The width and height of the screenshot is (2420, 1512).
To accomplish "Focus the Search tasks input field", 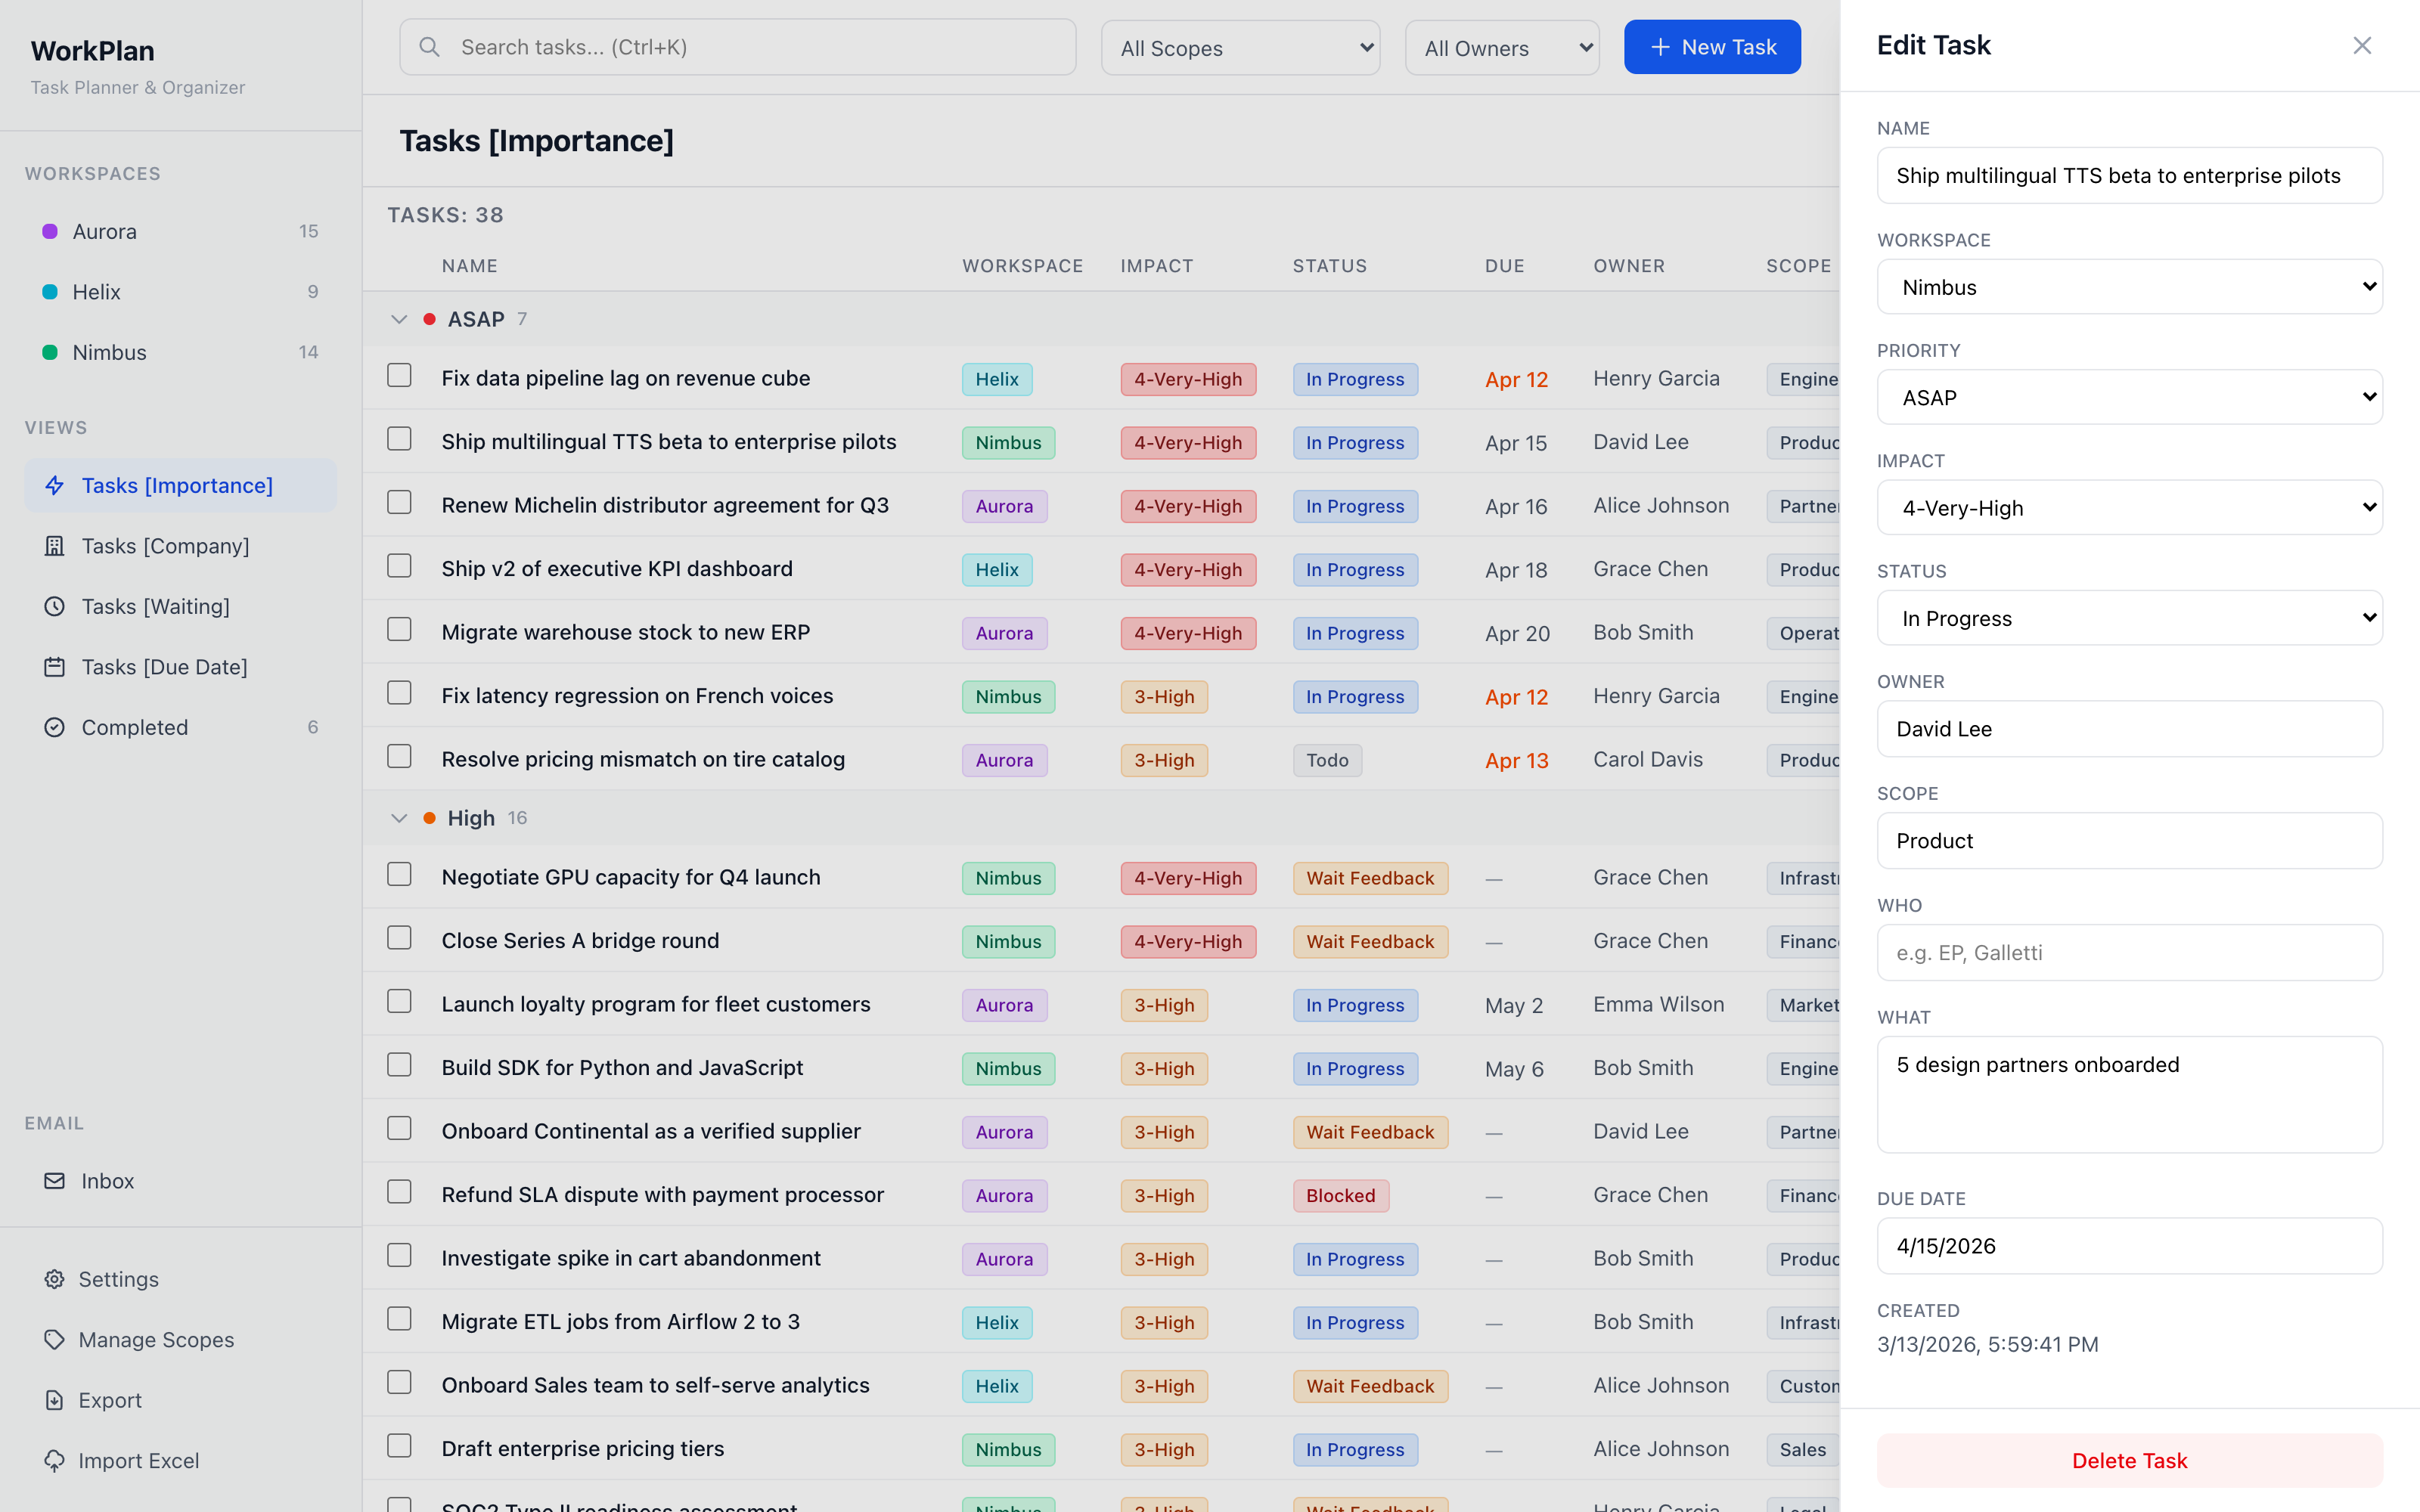I will click(x=738, y=47).
